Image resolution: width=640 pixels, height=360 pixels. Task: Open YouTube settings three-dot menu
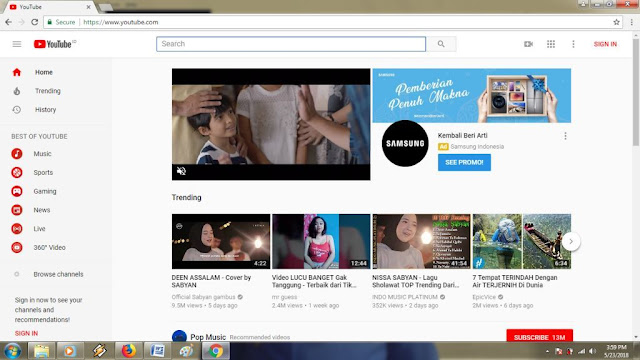click(x=573, y=44)
